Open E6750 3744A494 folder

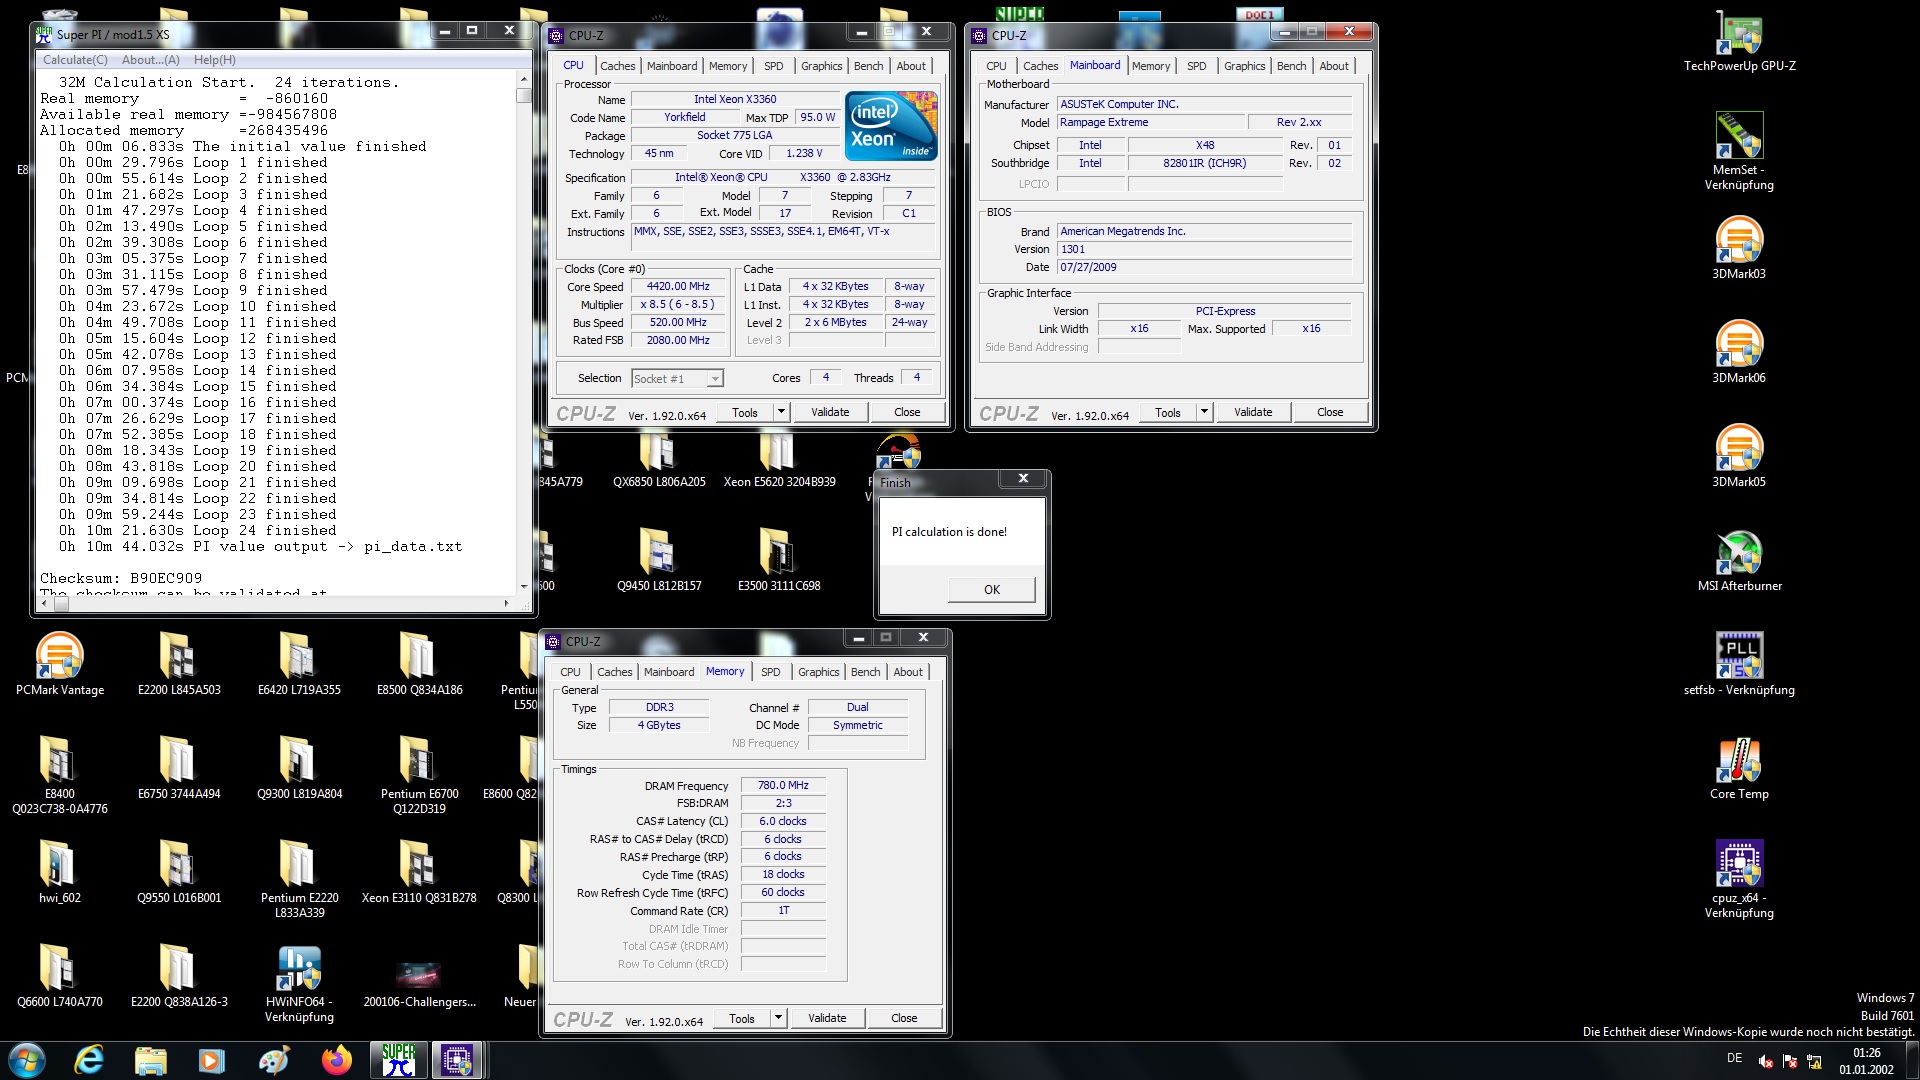179,767
